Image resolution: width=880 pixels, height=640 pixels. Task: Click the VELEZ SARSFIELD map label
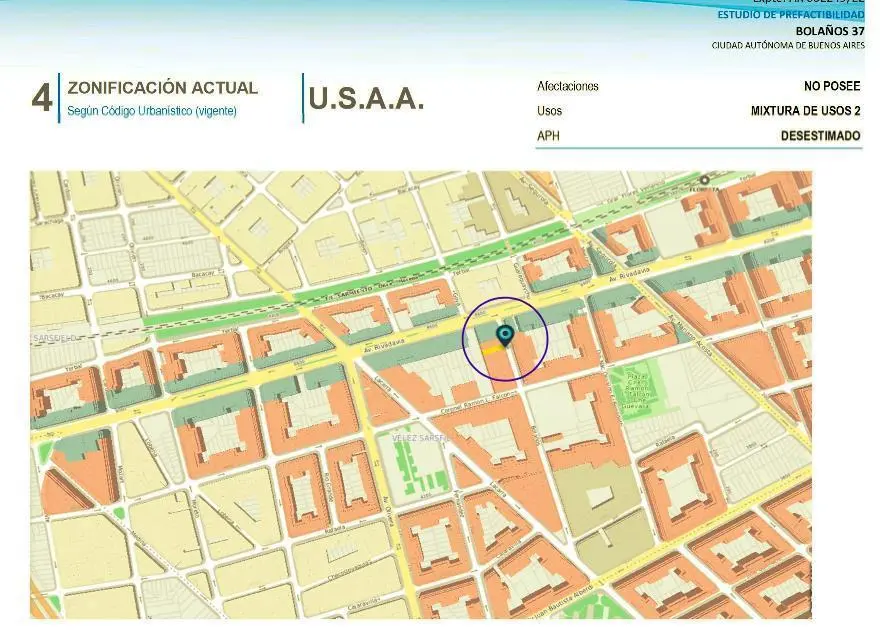point(421,438)
